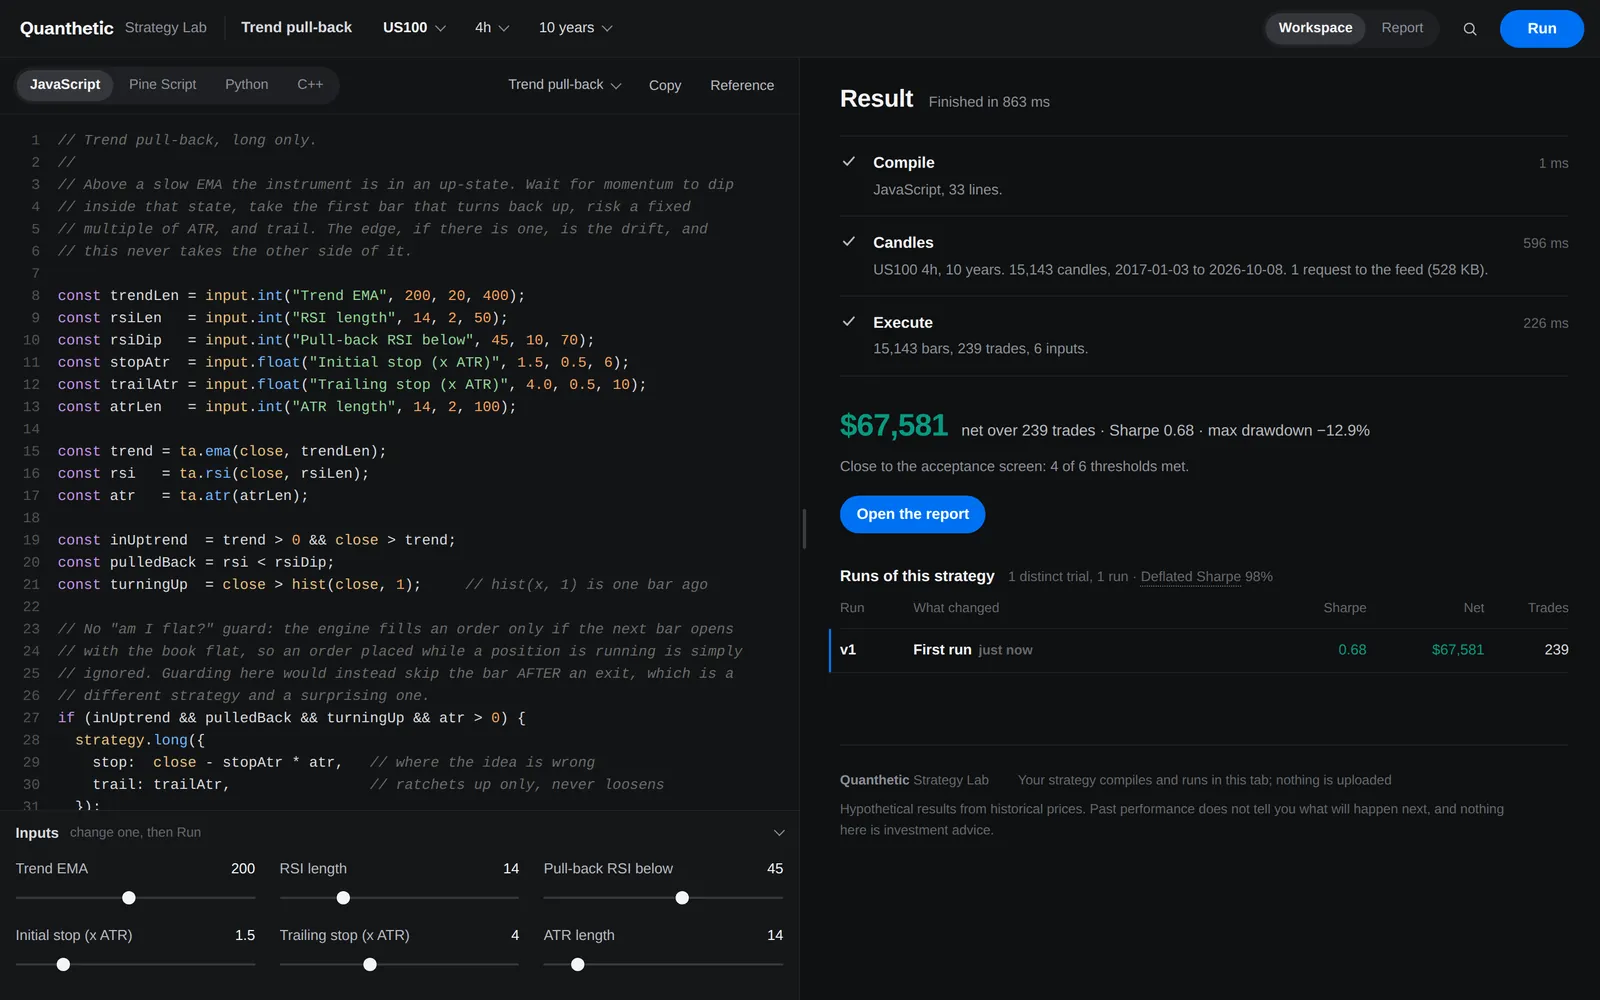Switch to the Report view
Image resolution: width=1600 pixels, height=1000 pixels.
point(1402,28)
